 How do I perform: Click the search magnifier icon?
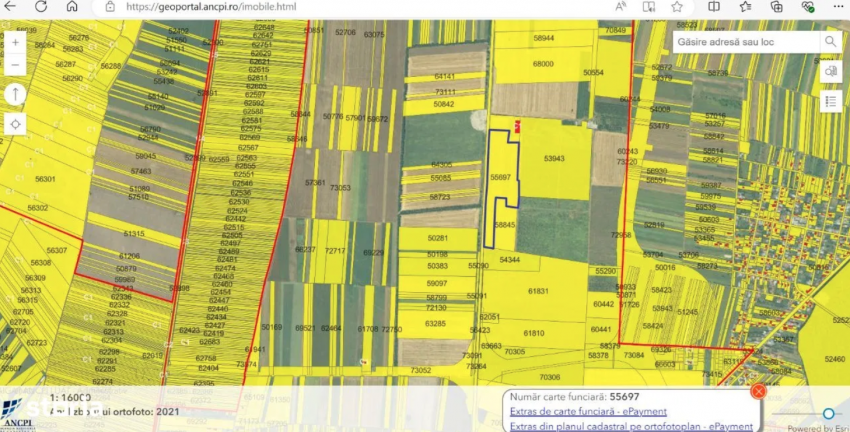point(830,42)
